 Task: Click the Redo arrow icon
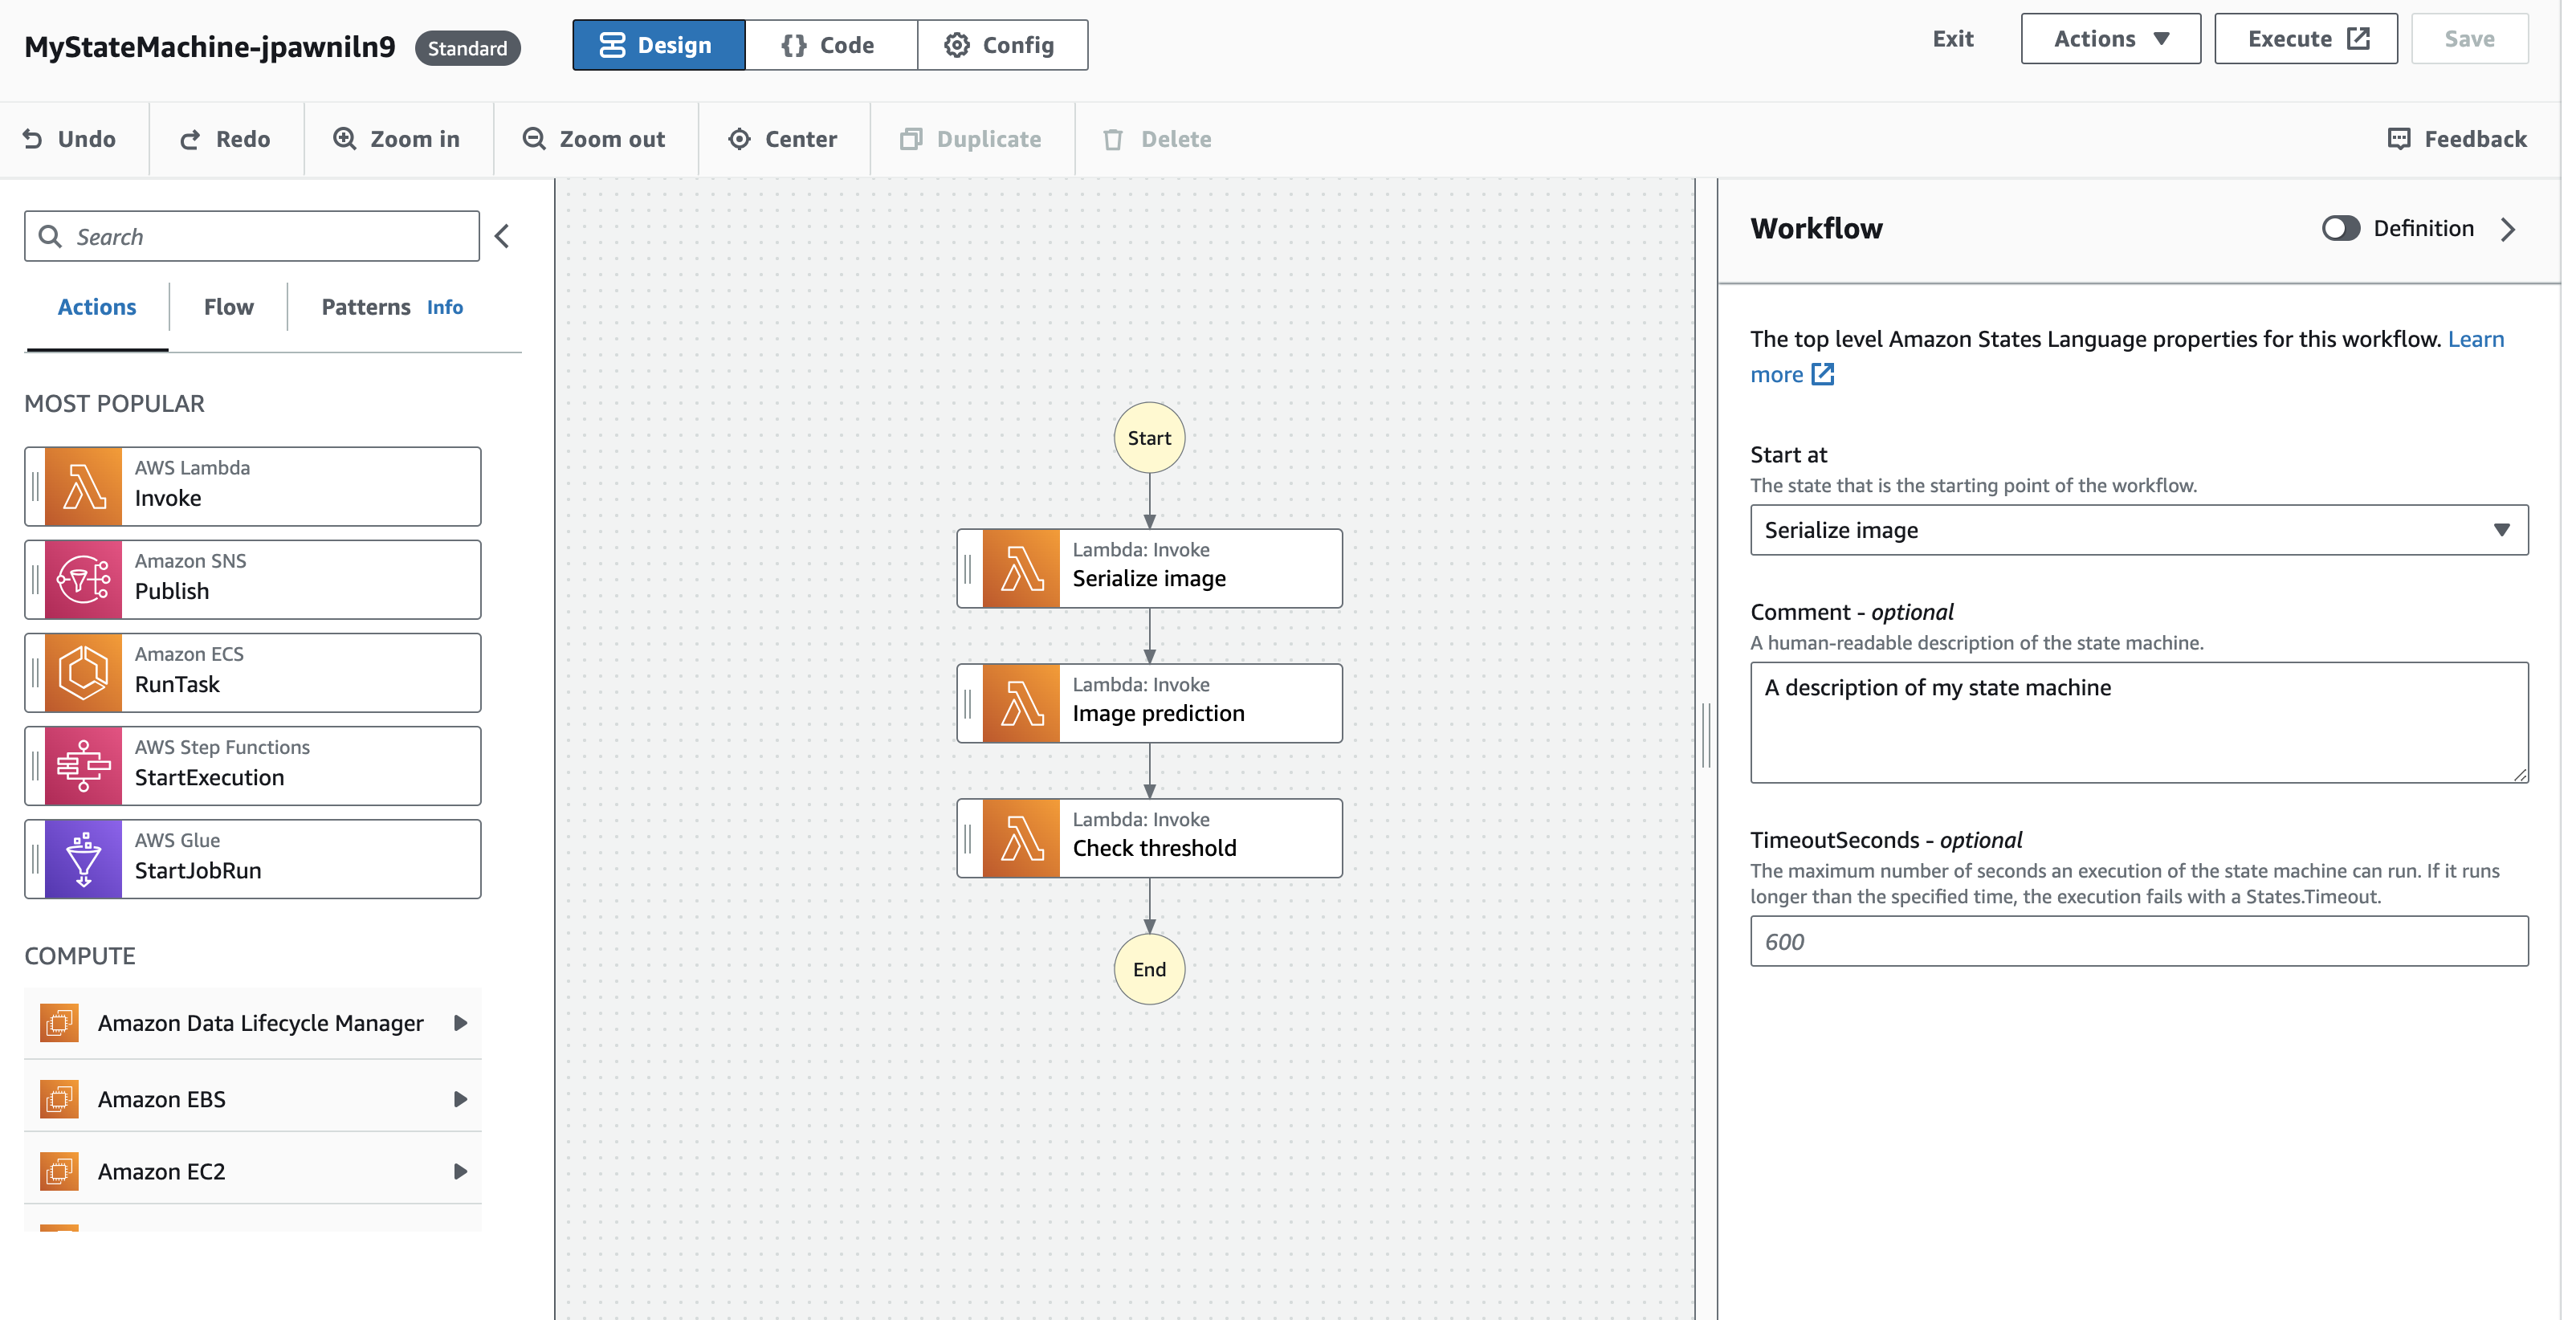190,139
